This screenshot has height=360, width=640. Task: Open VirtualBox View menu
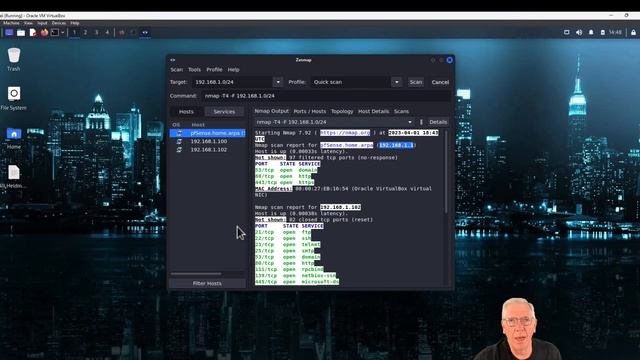tap(28, 23)
